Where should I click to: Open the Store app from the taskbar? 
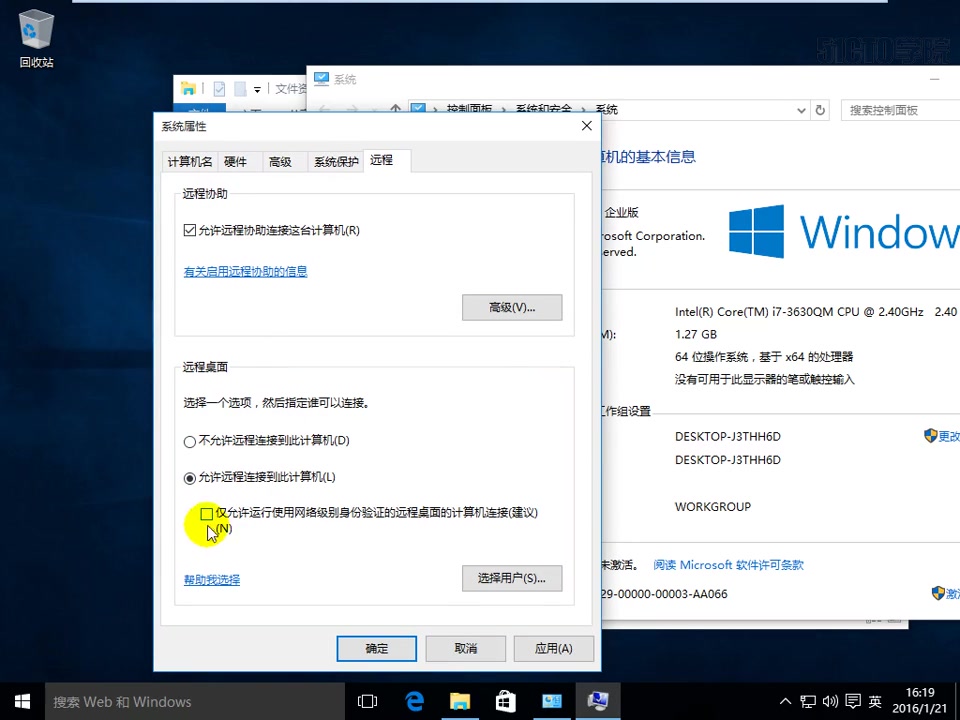point(506,702)
